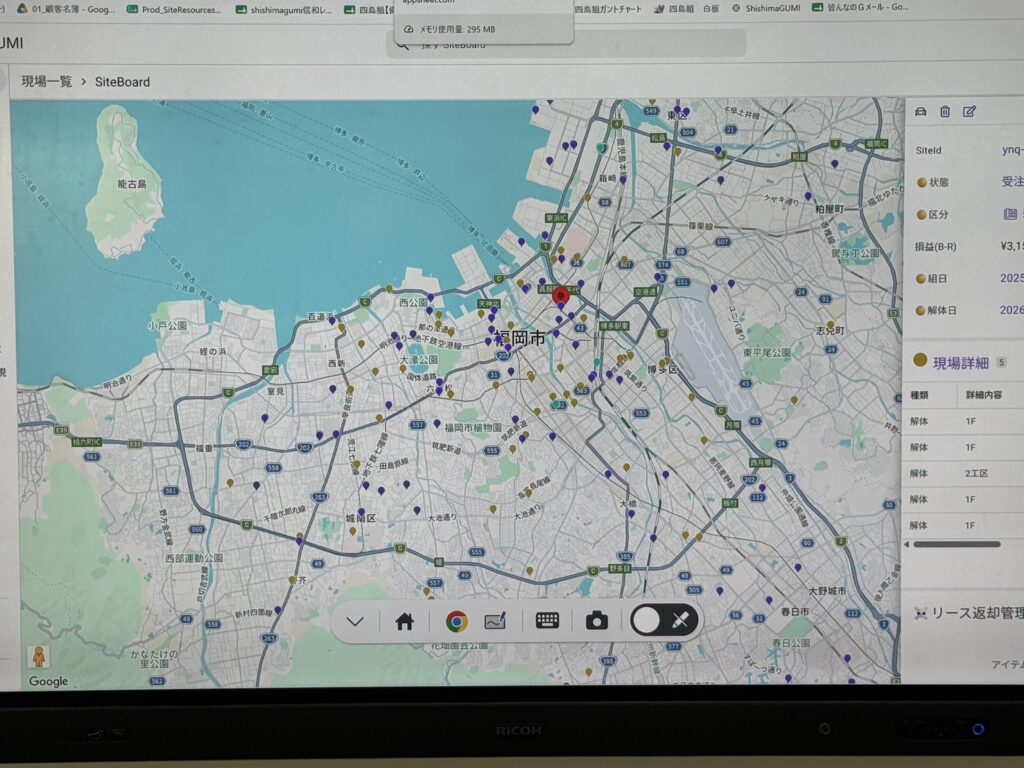The image size is (1024, 768).
Task: Switch to the shishimagumi信和レ tab
Action: (283, 9)
